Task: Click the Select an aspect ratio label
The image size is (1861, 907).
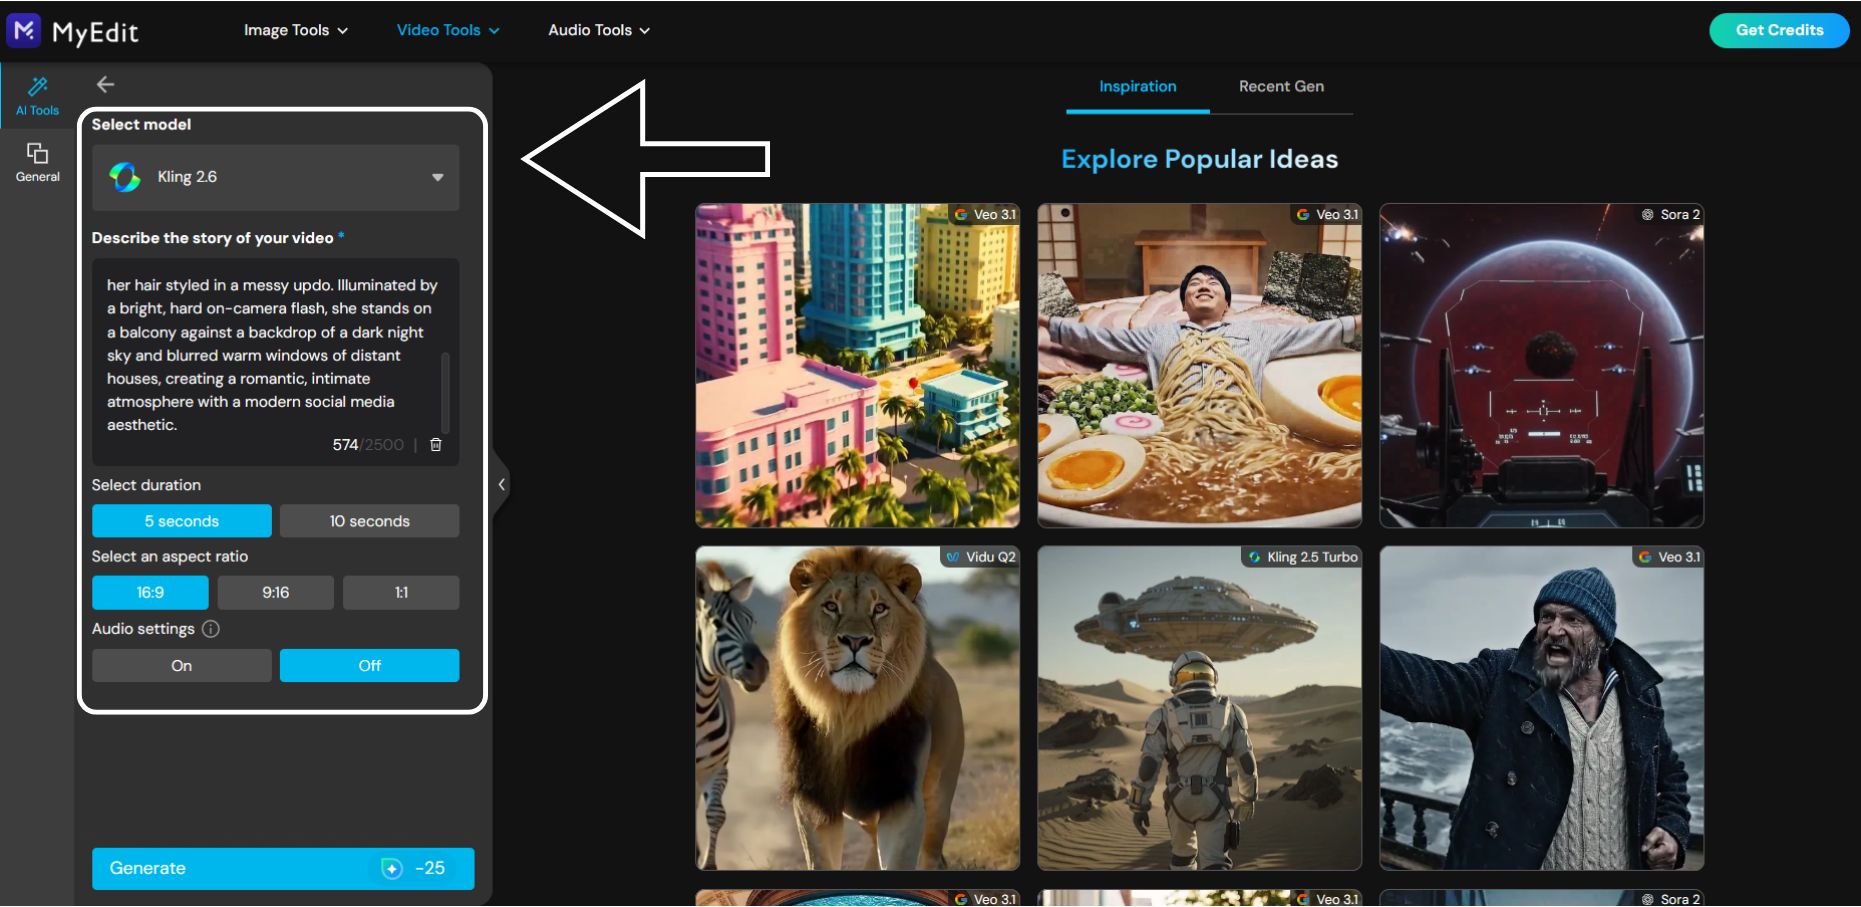Action: pyautogui.click(x=170, y=557)
